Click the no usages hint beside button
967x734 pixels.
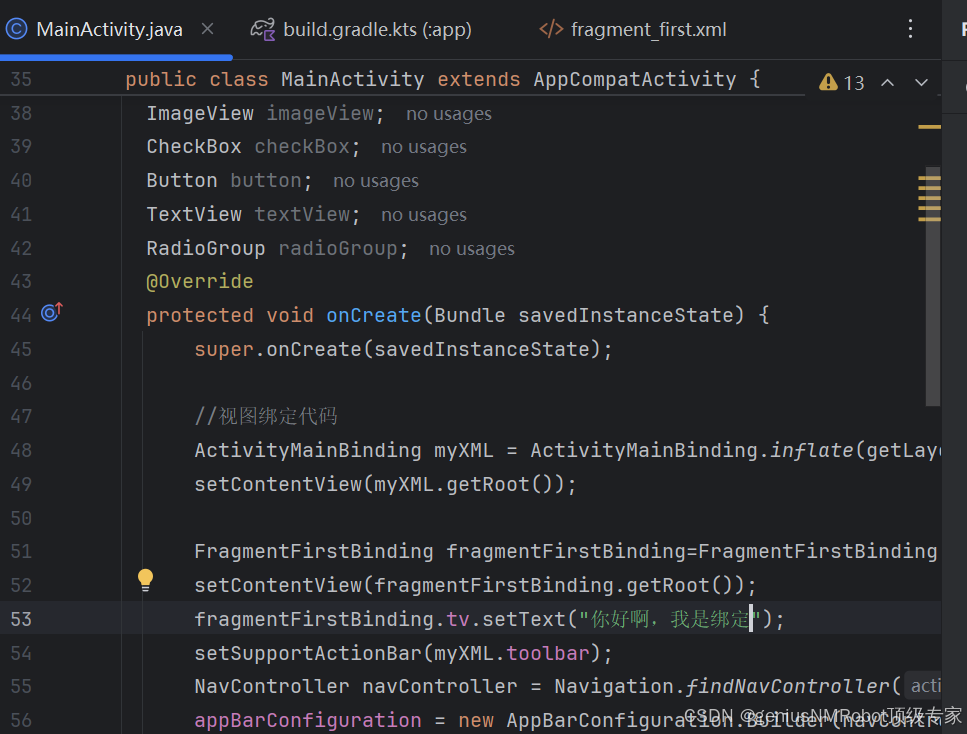[x=375, y=180]
